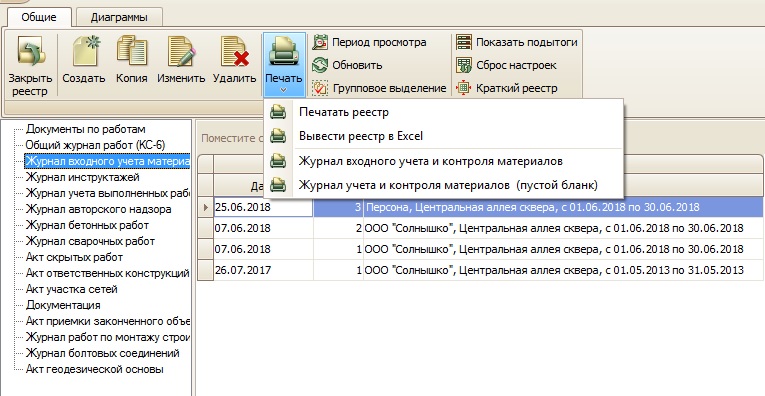Select Акт участка сетей

(71, 289)
